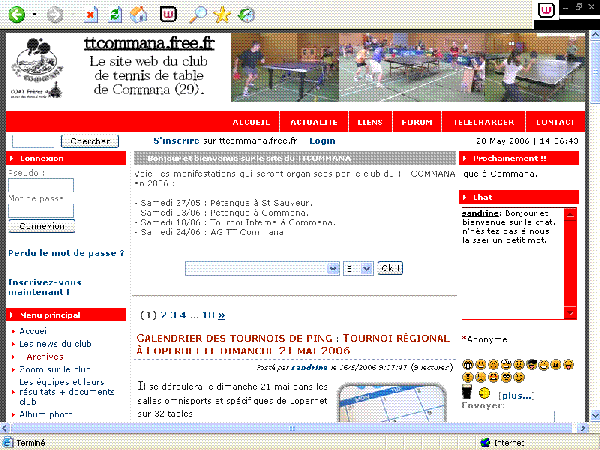
Task: Click the calendar thumbnail image
Action: point(391,403)
